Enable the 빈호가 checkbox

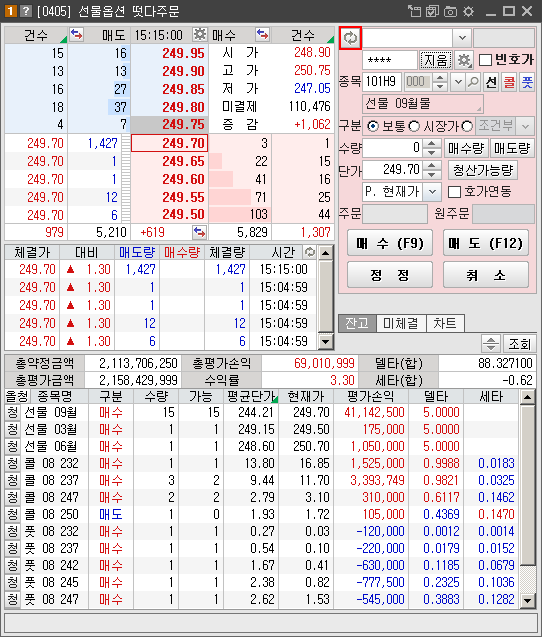tap(485, 60)
